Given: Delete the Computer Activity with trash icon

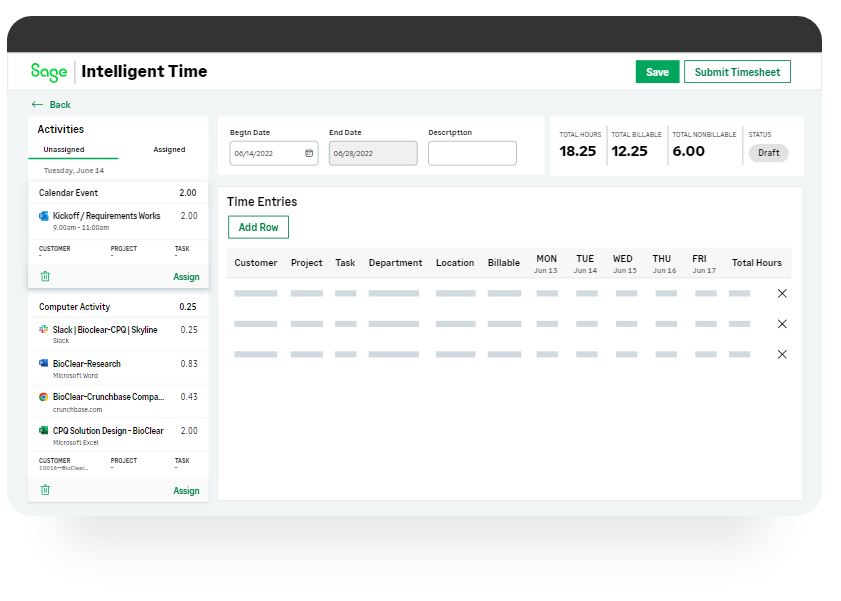Looking at the screenshot, I should [45, 489].
